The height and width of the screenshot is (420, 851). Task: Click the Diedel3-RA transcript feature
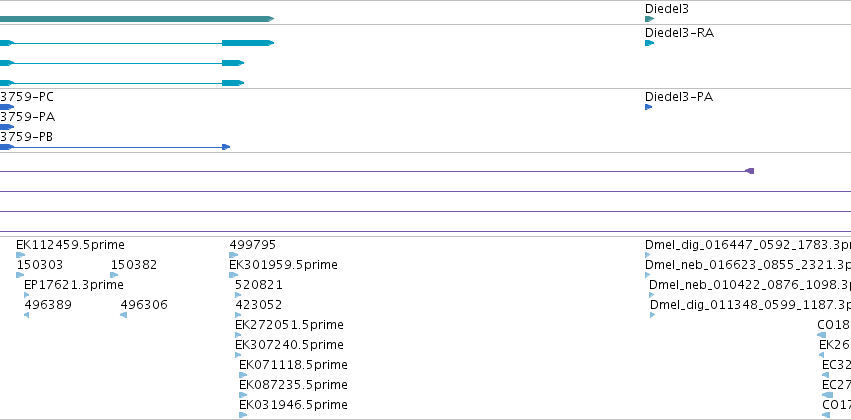(x=649, y=43)
